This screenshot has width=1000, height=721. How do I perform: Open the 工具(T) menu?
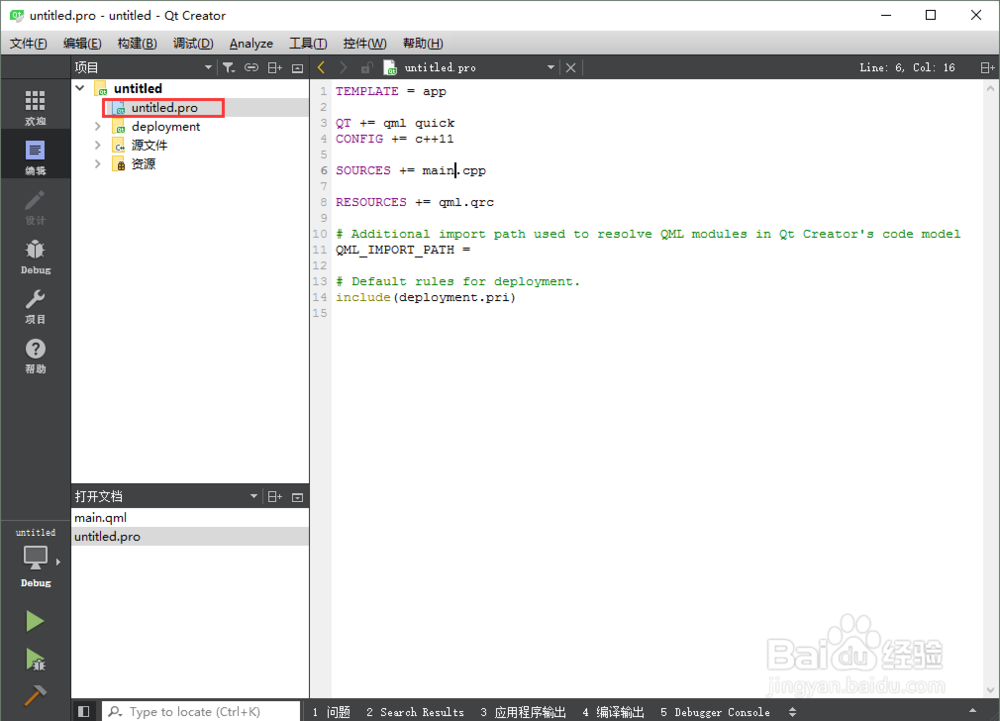[x=308, y=43]
